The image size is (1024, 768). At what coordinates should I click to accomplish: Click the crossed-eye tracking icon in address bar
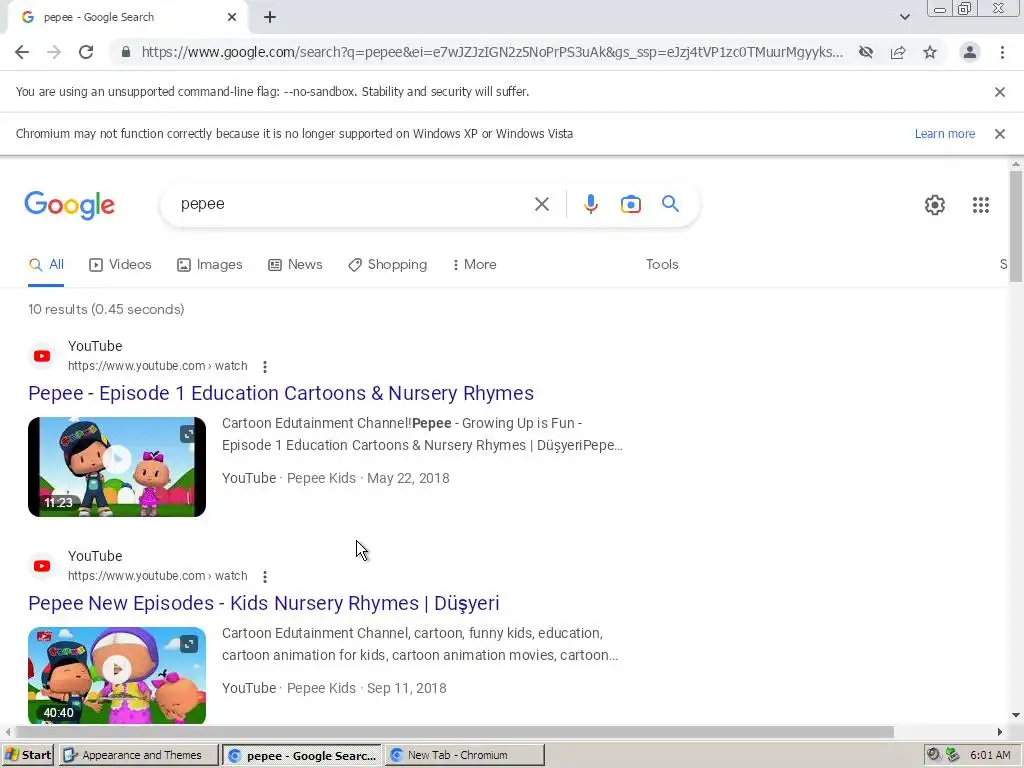tap(866, 52)
